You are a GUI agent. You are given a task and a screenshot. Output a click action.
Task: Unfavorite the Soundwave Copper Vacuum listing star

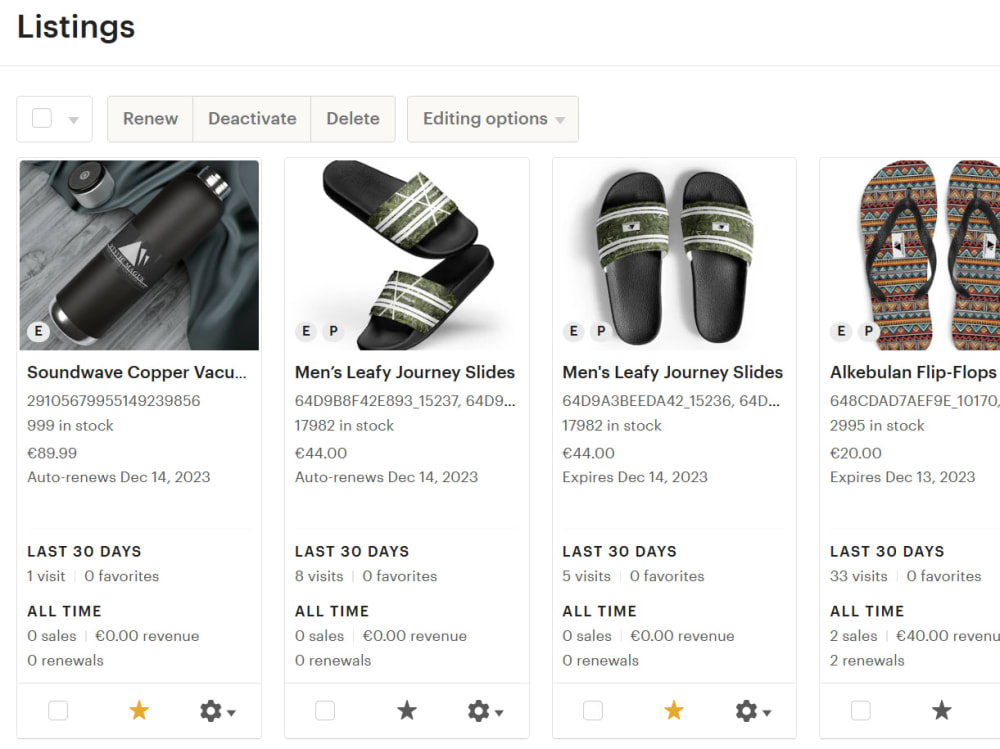point(139,710)
